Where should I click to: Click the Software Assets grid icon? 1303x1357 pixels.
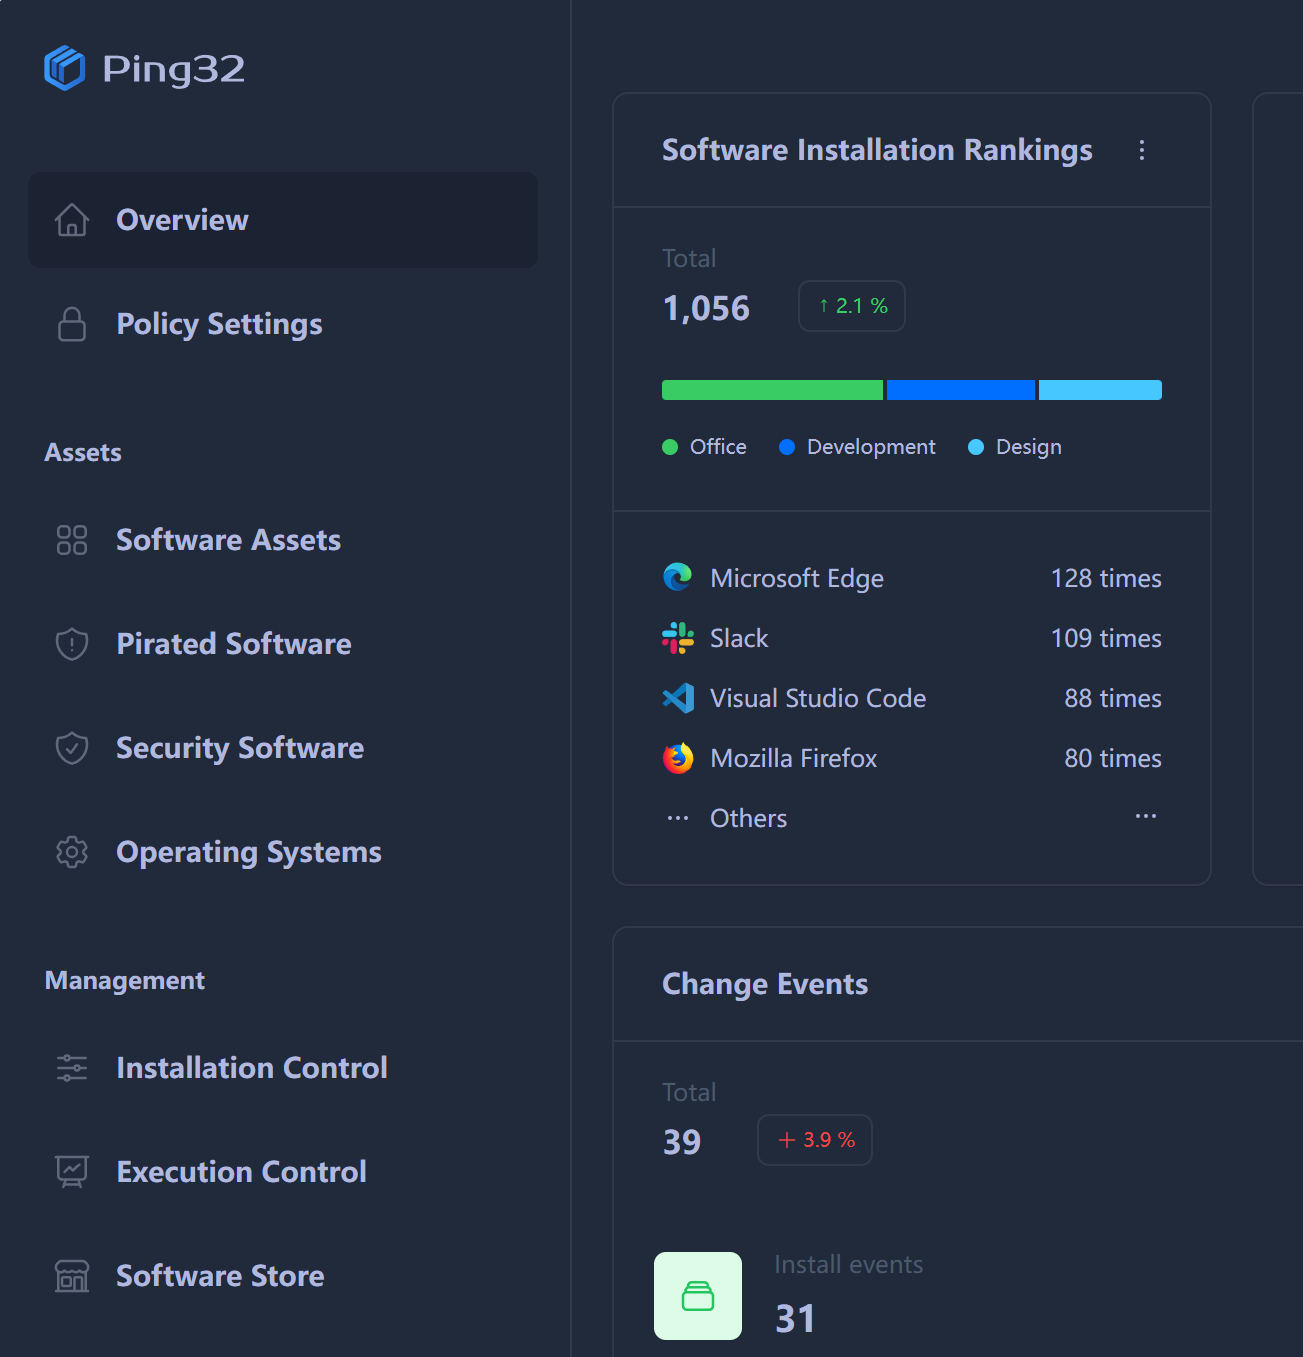[x=72, y=540]
